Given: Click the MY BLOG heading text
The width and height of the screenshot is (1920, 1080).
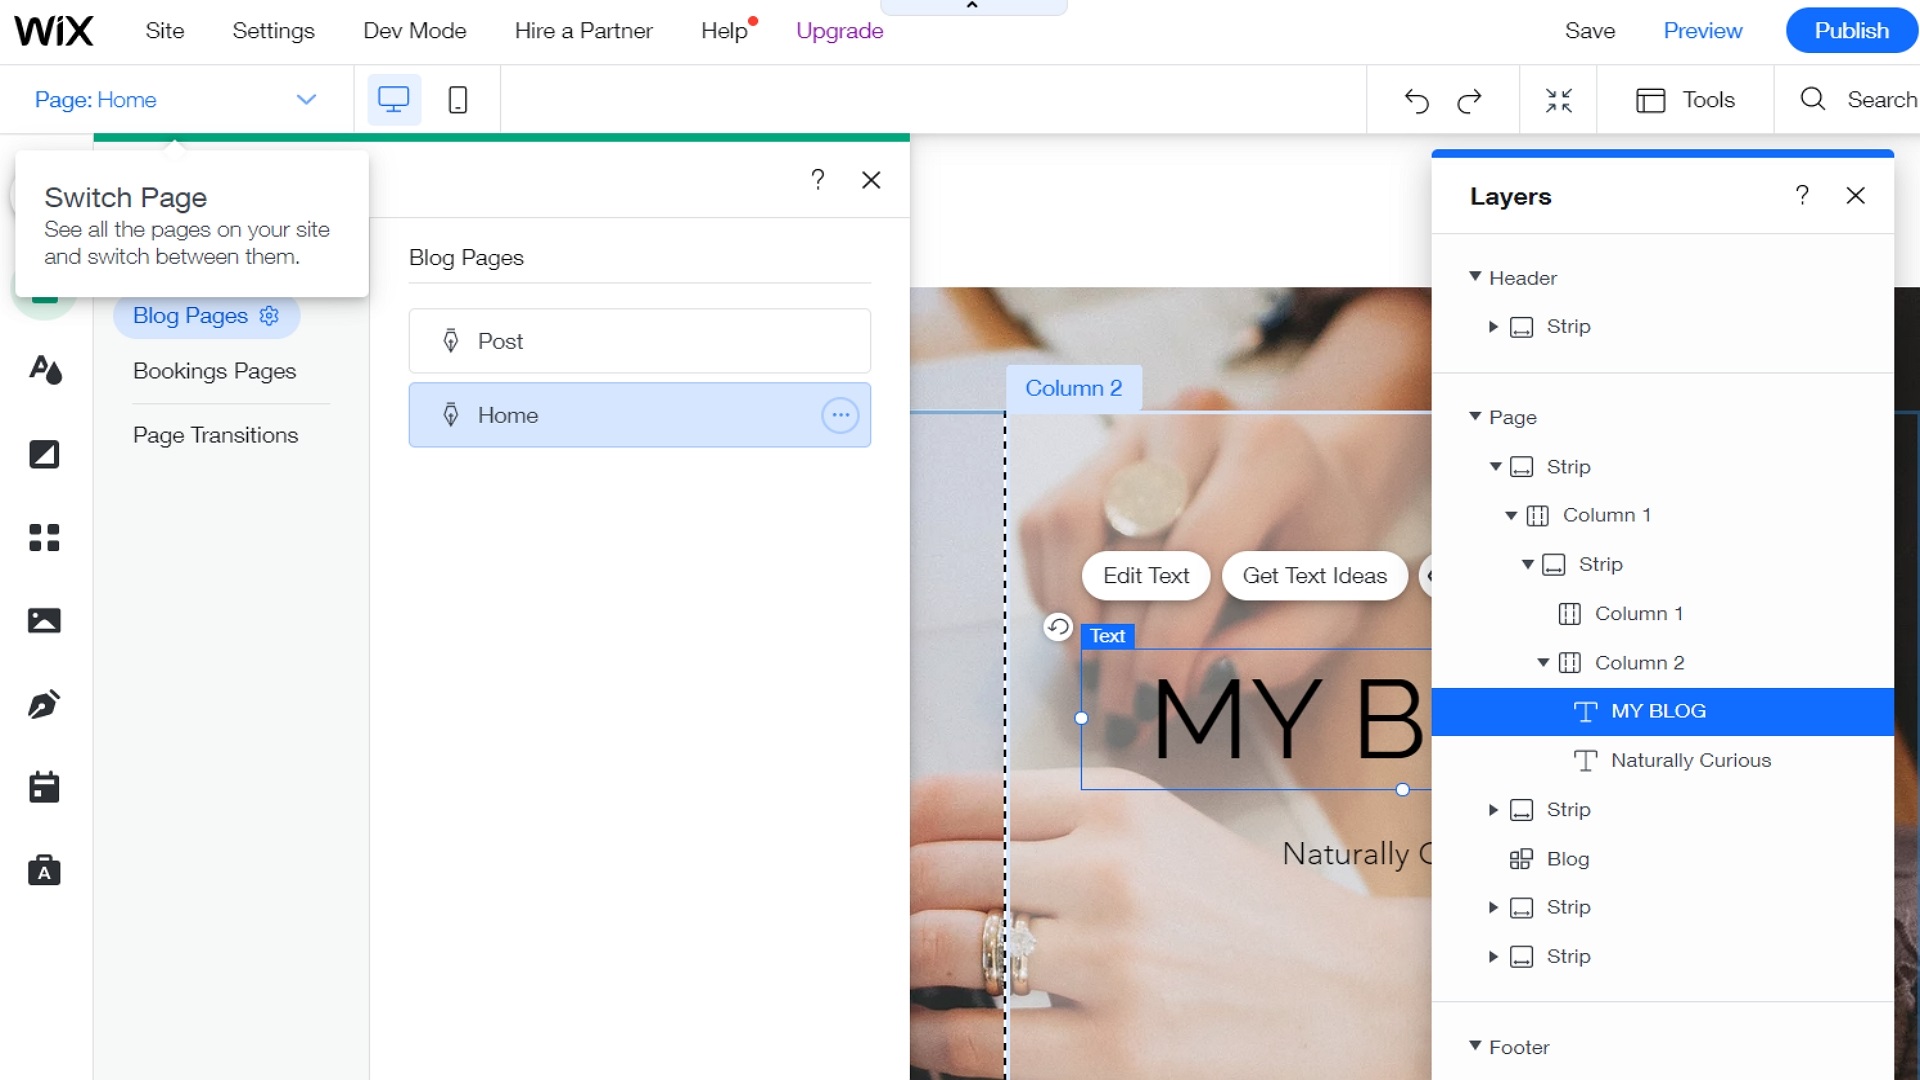Looking at the screenshot, I should pos(1290,720).
